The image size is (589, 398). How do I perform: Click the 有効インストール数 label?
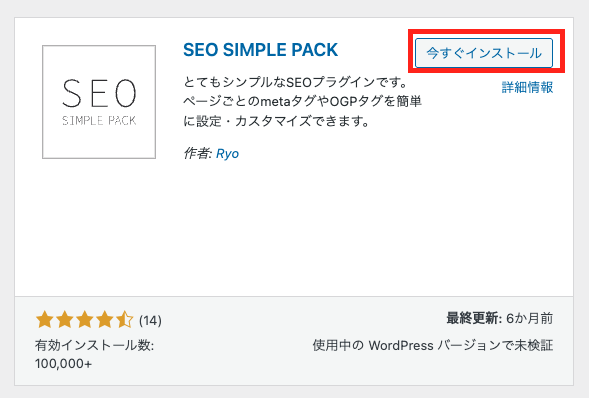click(95, 345)
